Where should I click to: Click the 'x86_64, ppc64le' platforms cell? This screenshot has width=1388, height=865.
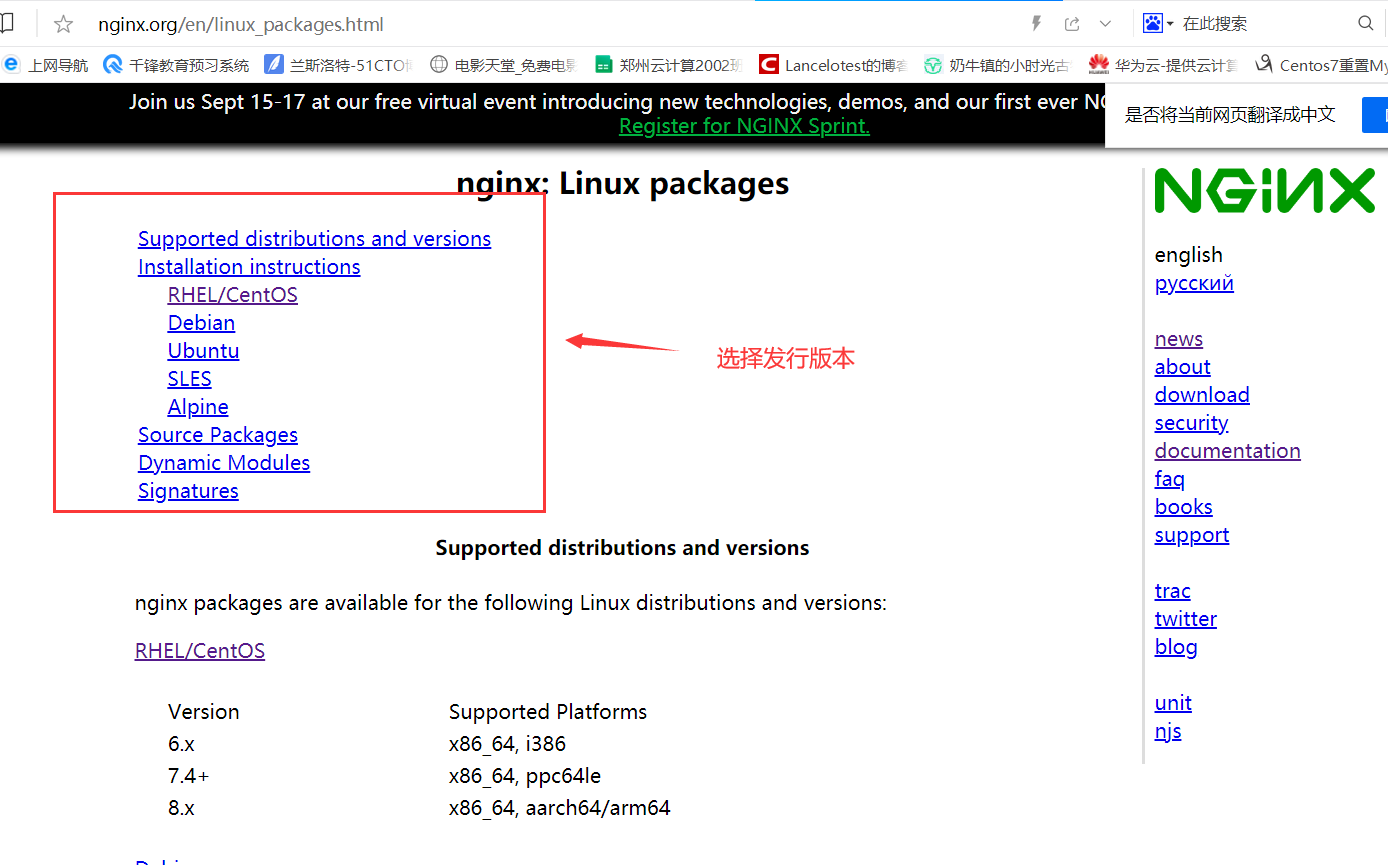pos(525,776)
